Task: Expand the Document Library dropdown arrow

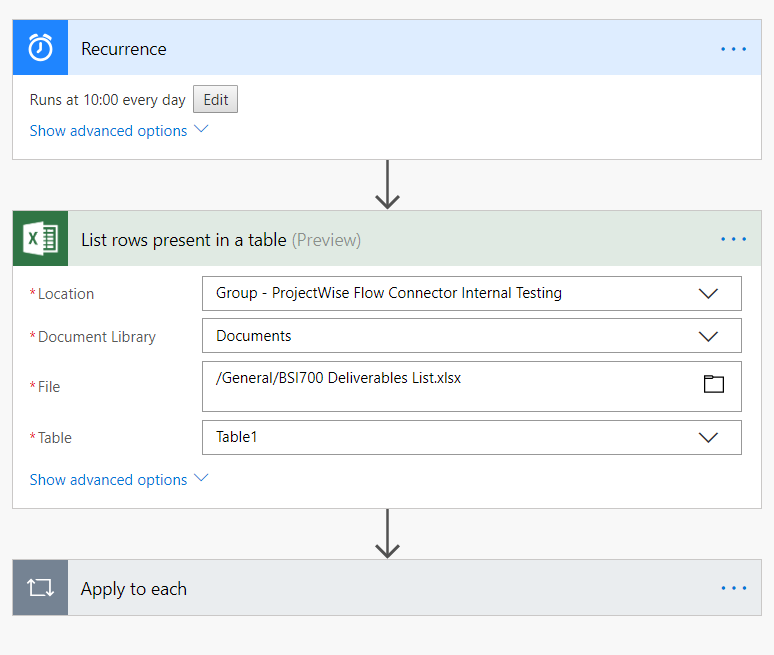Action: point(708,337)
